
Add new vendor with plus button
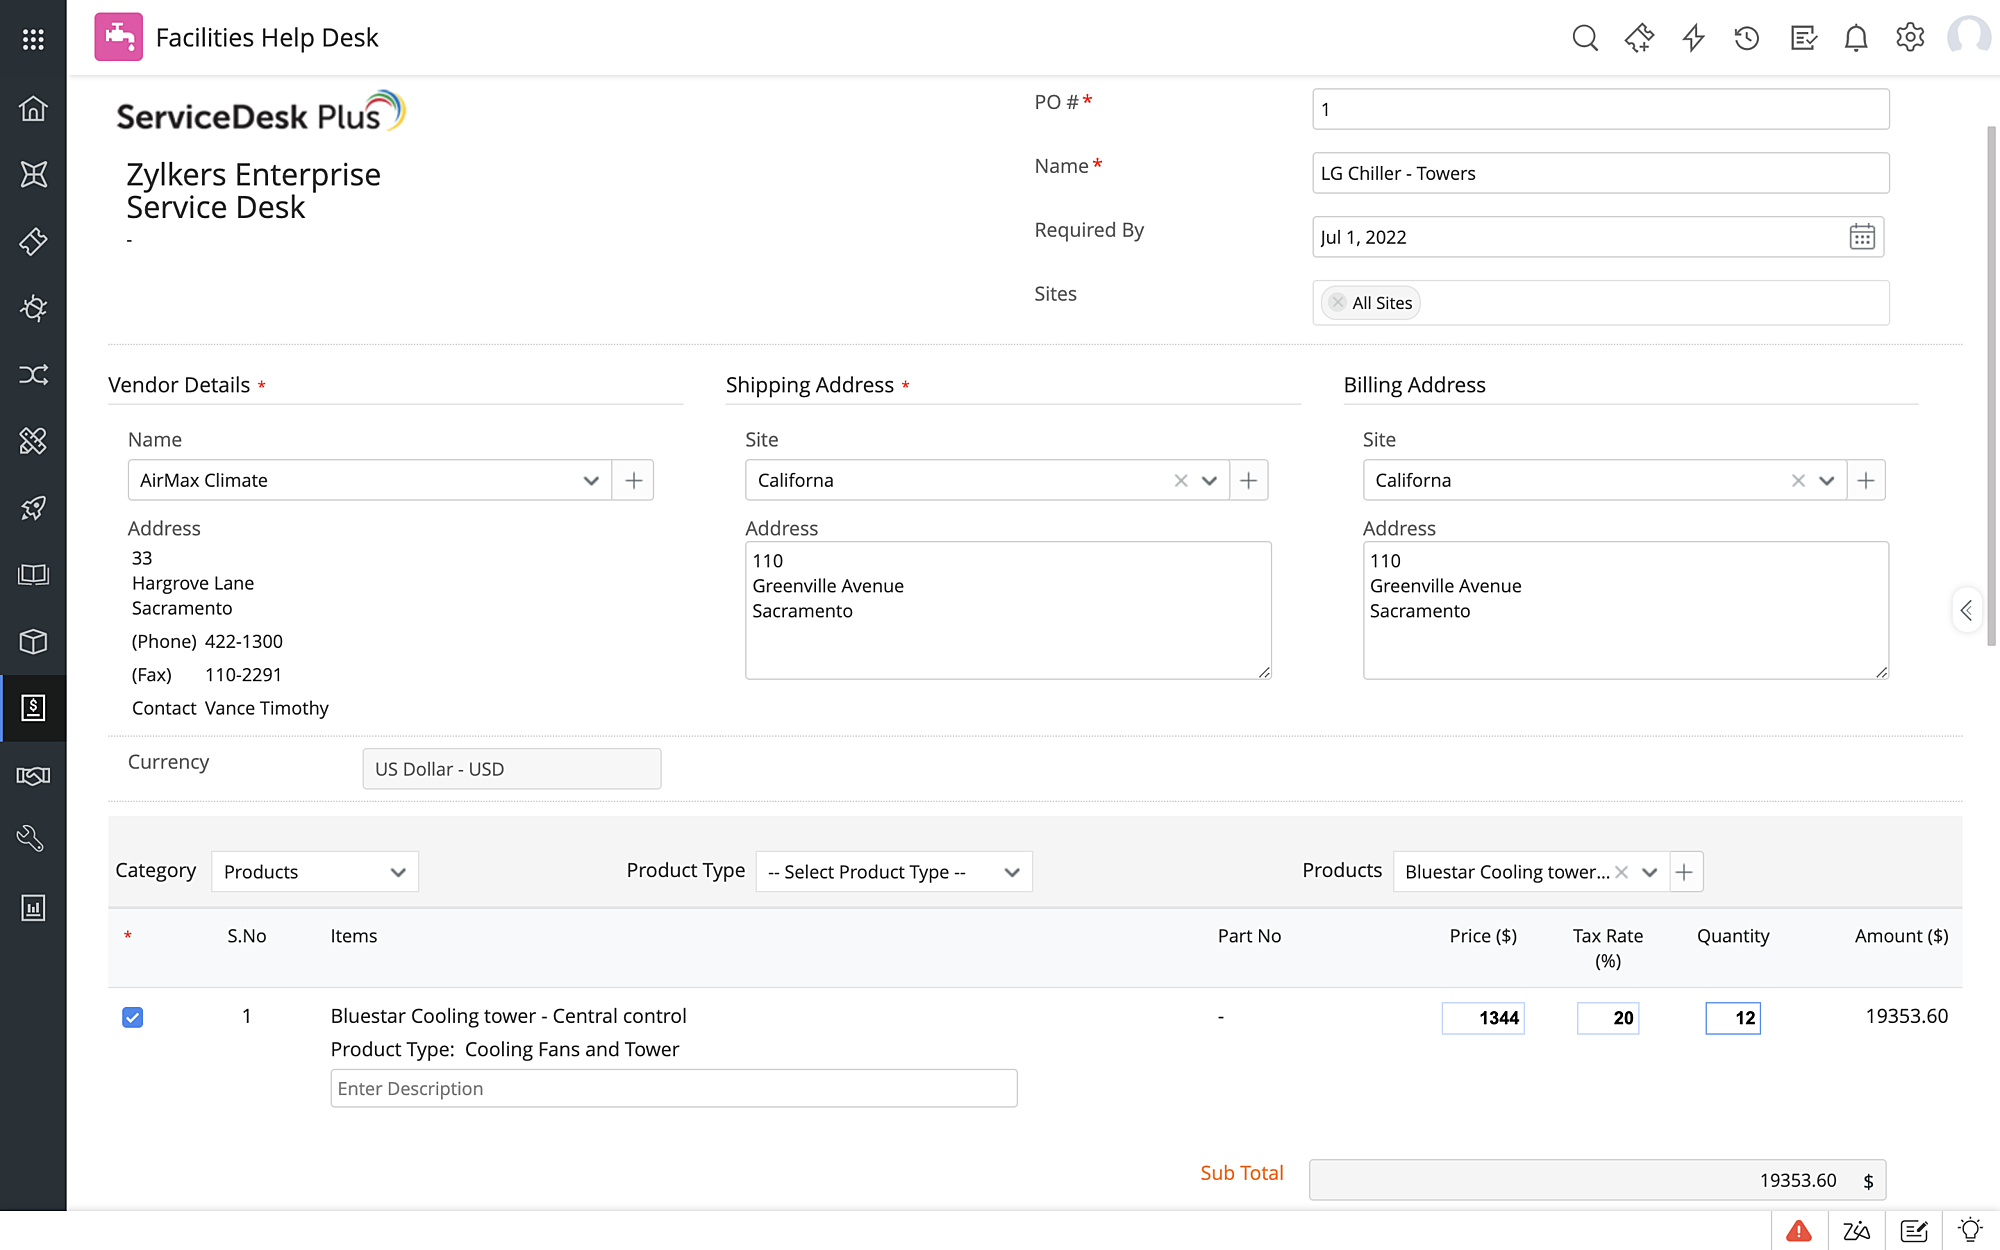coord(633,481)
